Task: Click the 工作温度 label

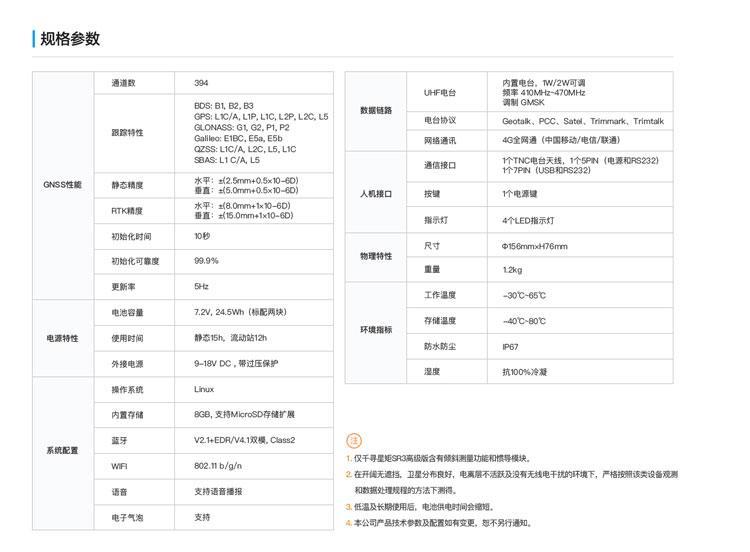Action: pos(440,295)
